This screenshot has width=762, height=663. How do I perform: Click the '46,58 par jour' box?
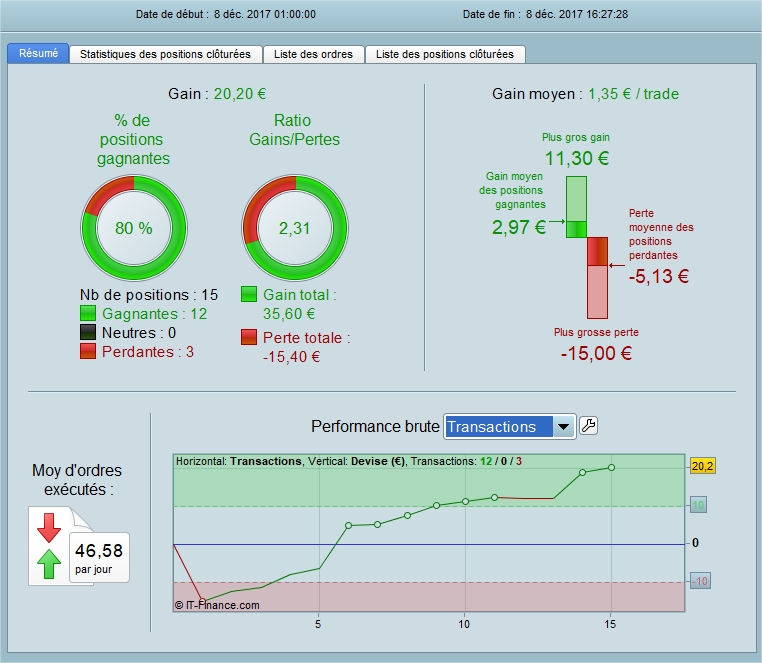pos(99,557)
